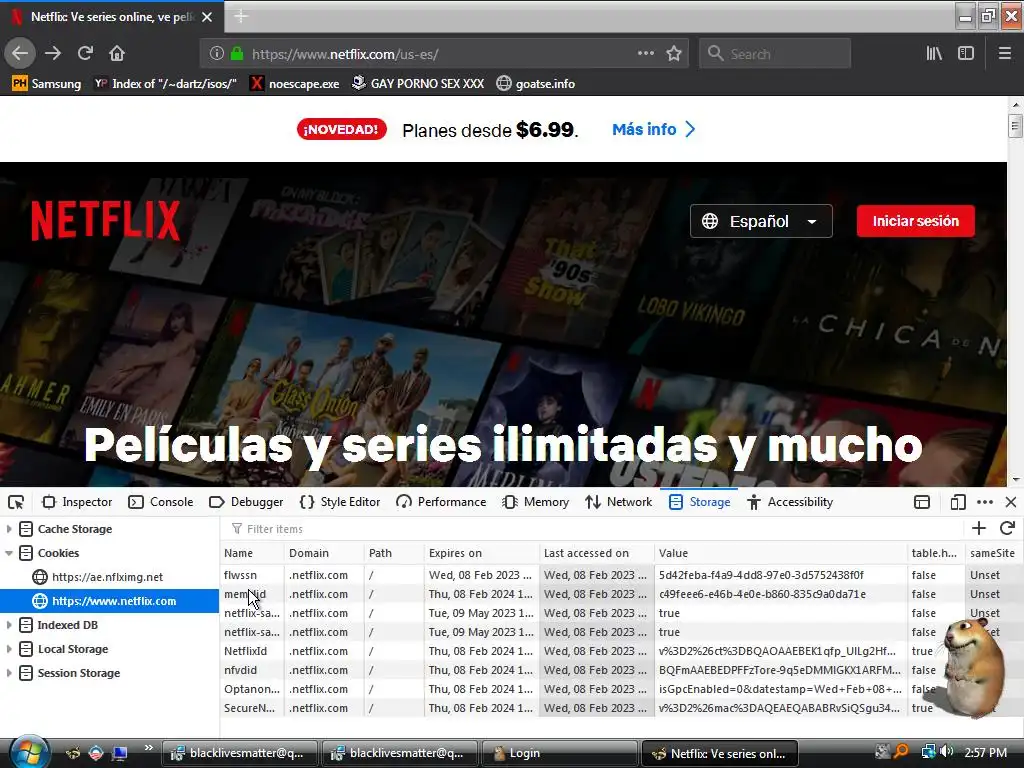Switch to the Console tab
The width and height of the screenshot is (1024, 768).
(x=161, y=502)
